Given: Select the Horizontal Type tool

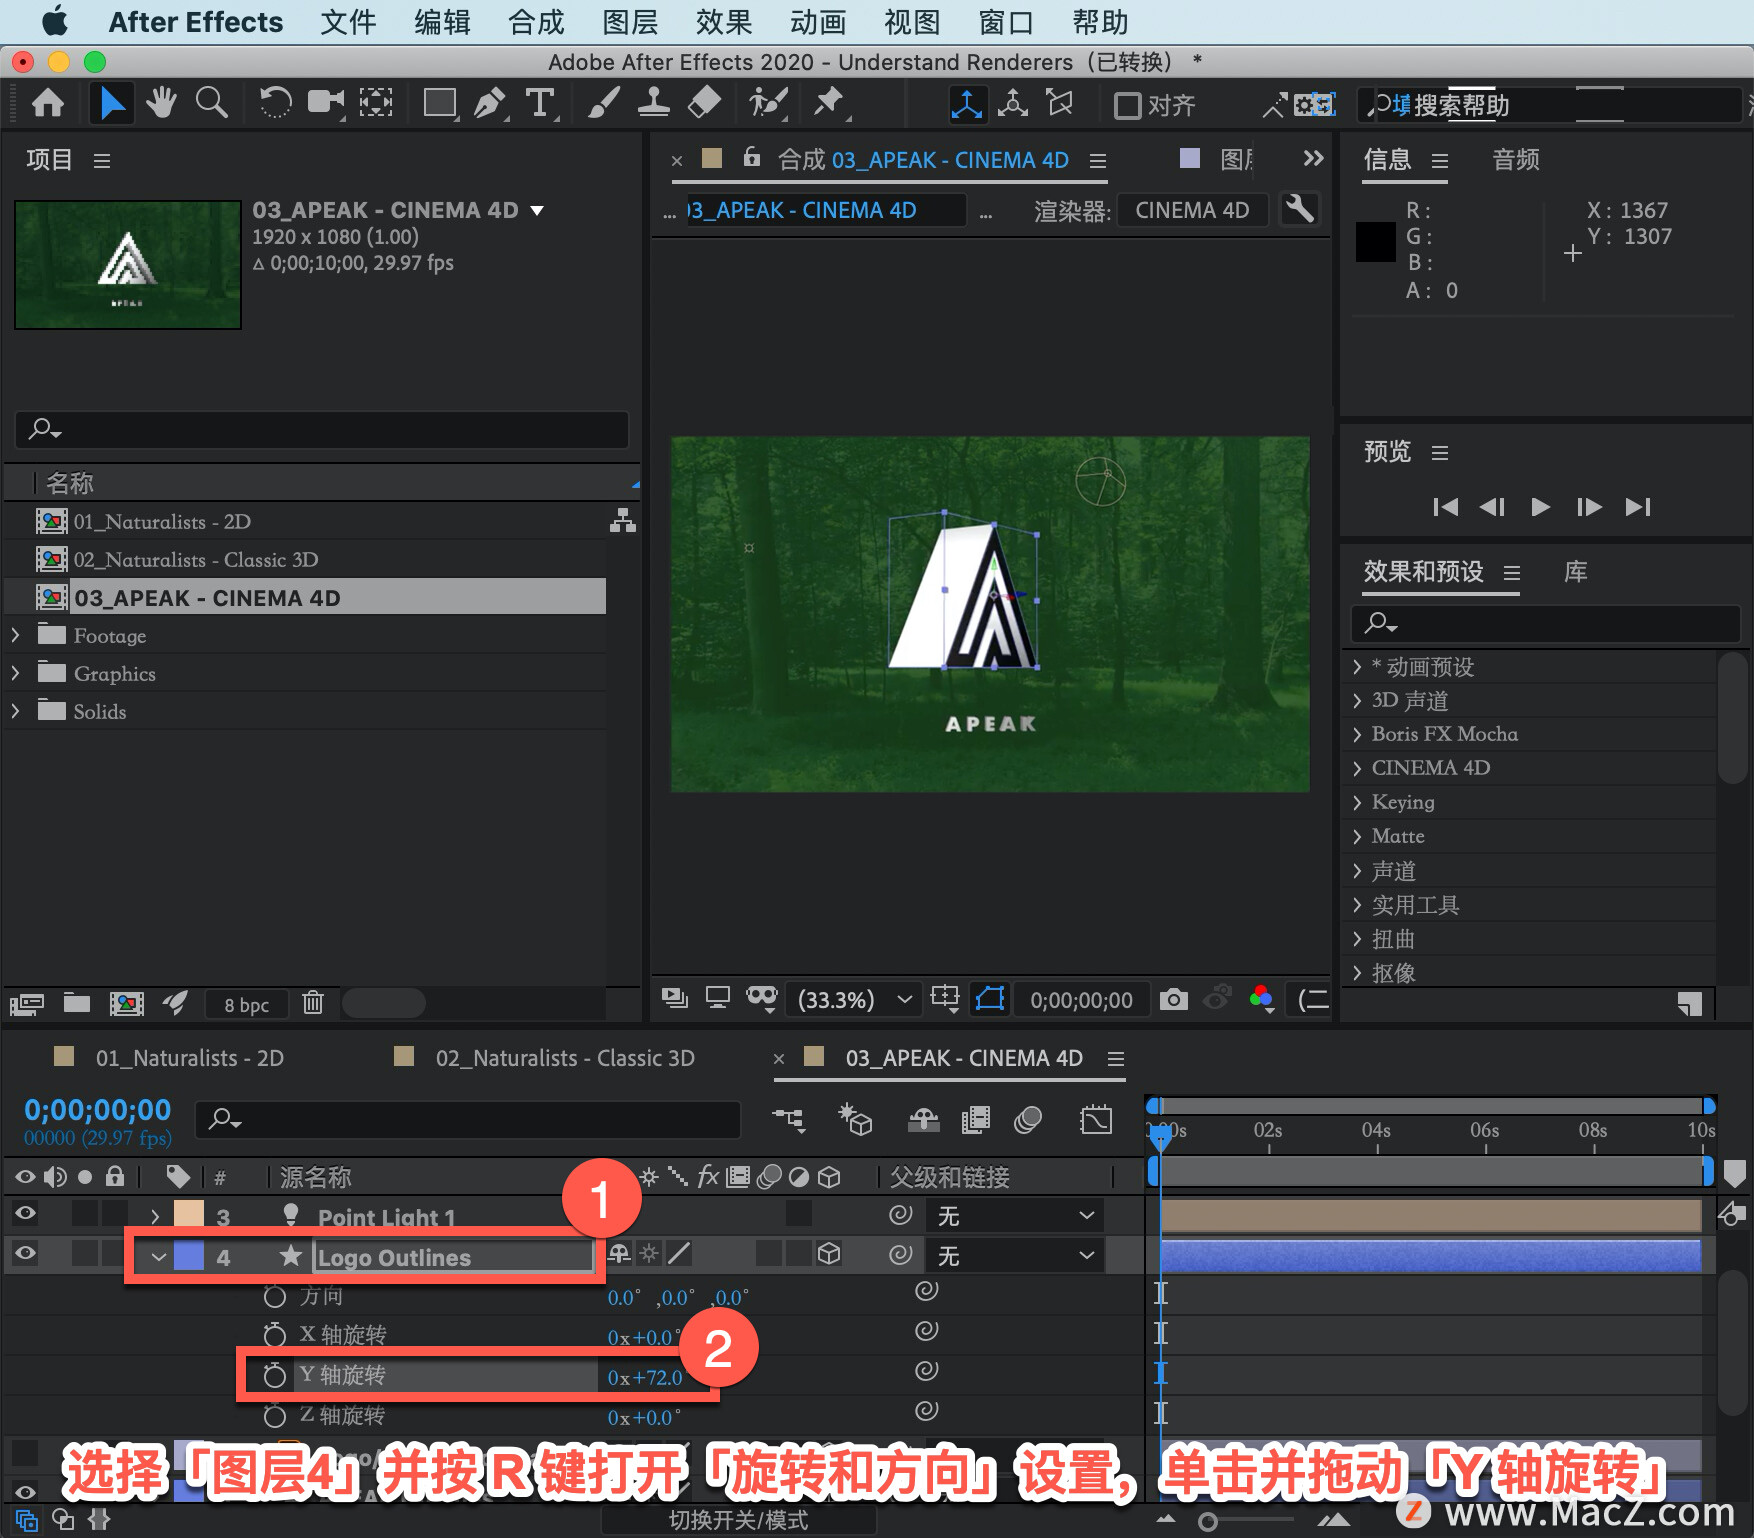Looking at the screenshot, I should [x=540, y=103].
